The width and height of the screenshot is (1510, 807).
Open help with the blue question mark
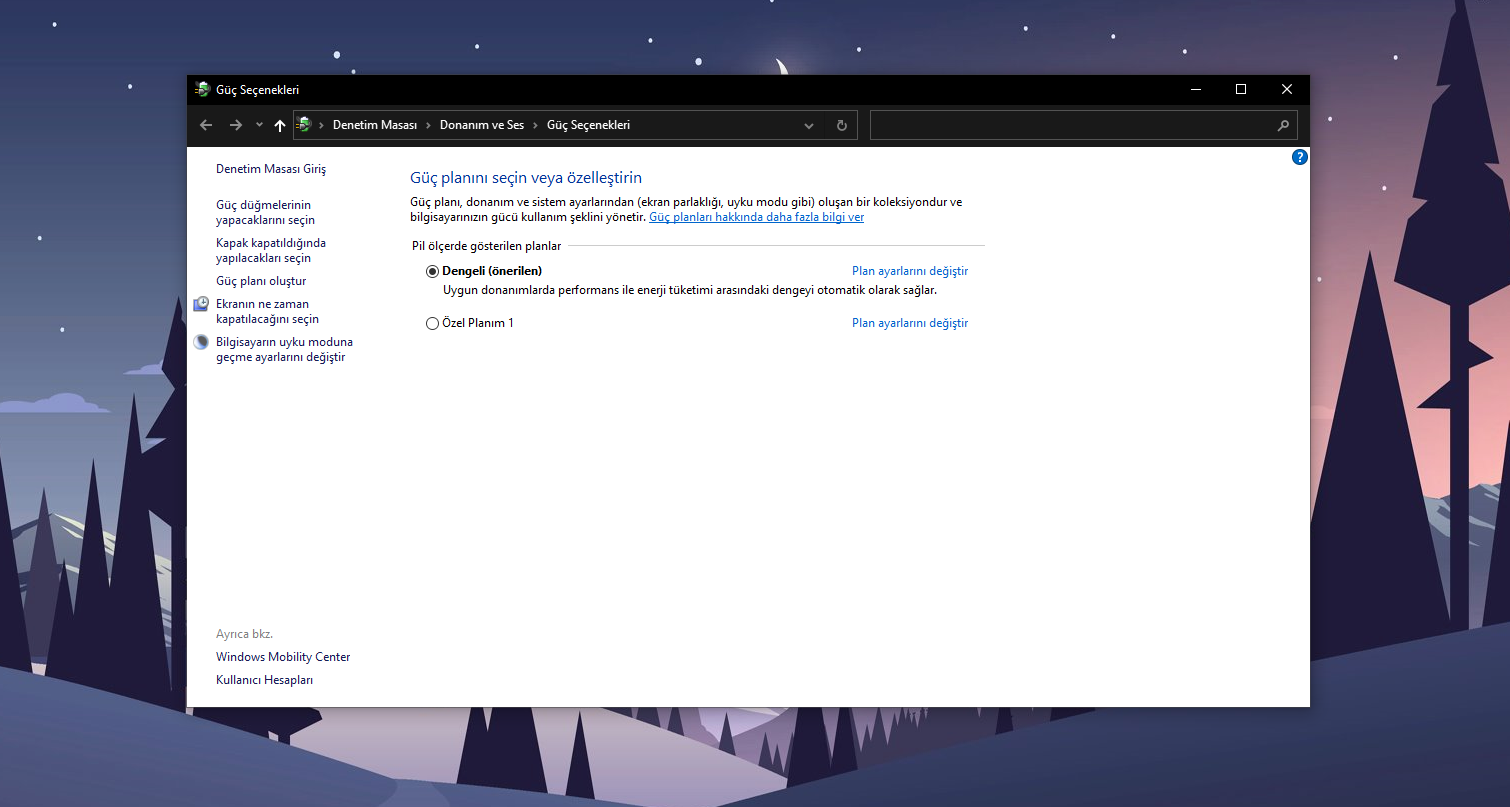[x=1300, y=157]
